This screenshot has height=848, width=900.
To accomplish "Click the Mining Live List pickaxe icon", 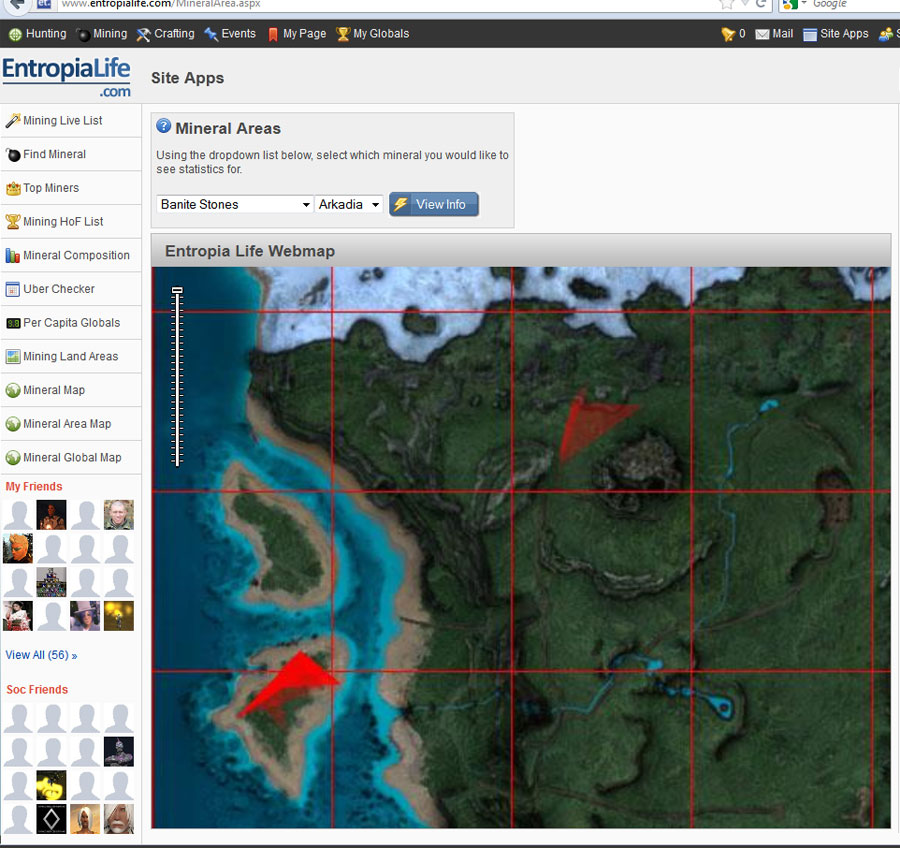I will (x=13, y=121).
